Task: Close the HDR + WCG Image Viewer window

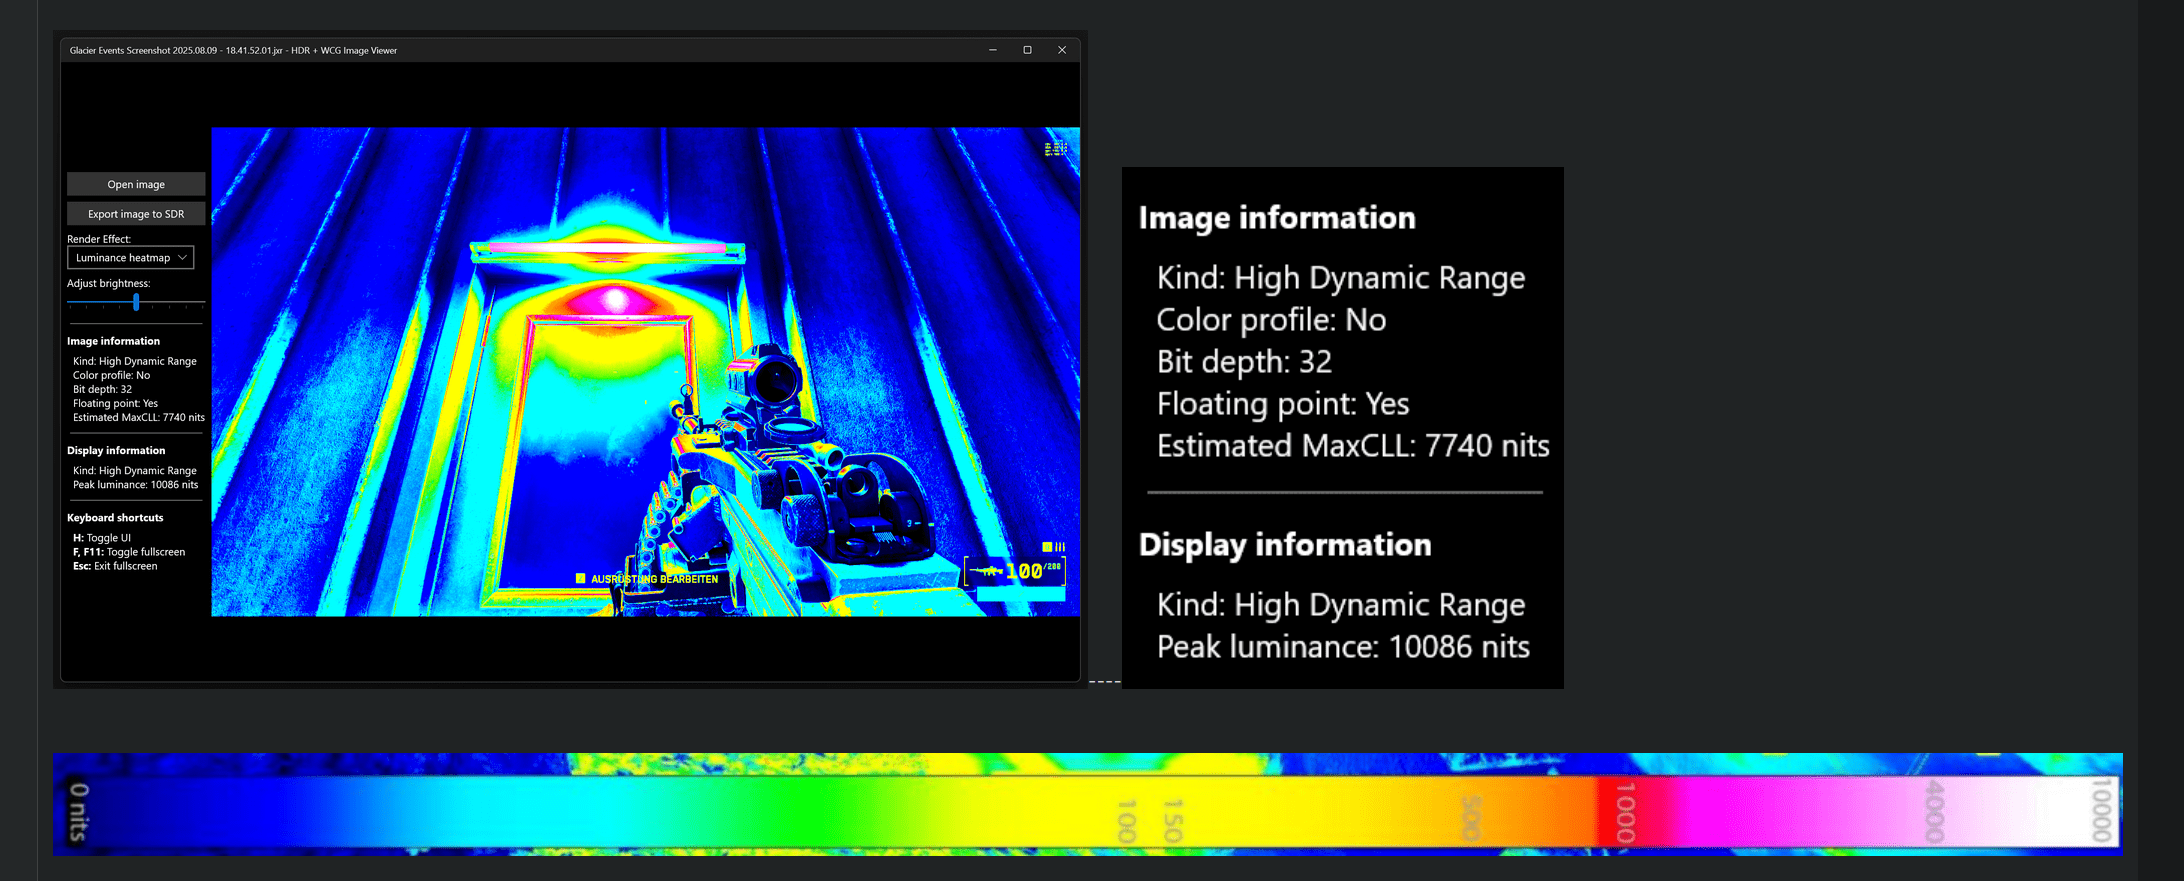Action: 1062,50
